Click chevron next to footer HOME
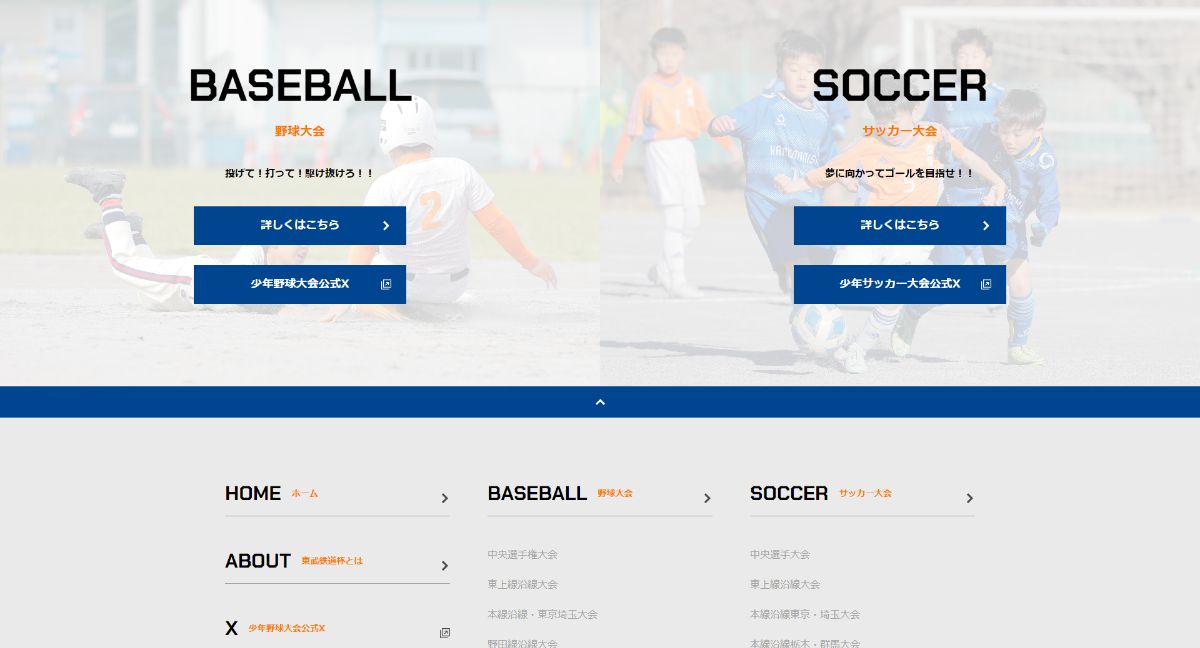 [x=445, y=498]
